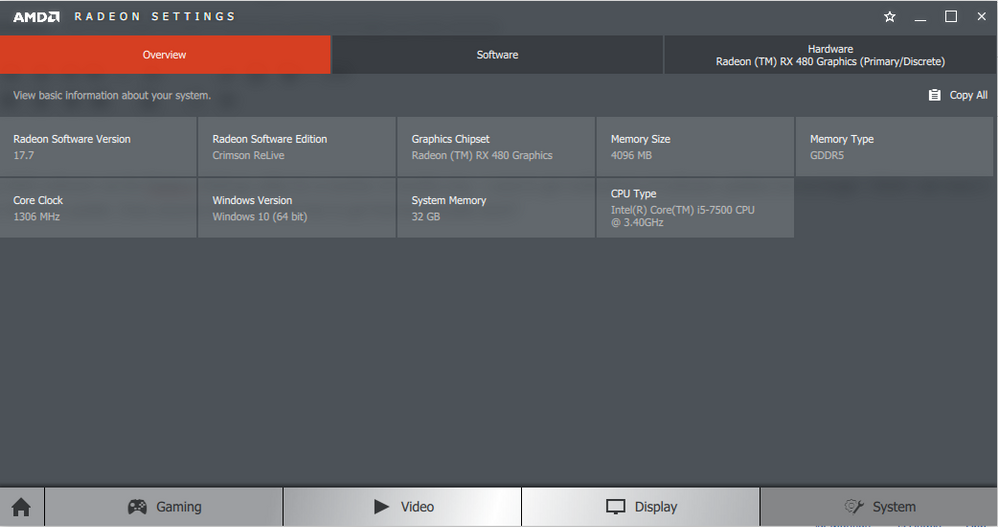Open the Video section

(402, 507)
